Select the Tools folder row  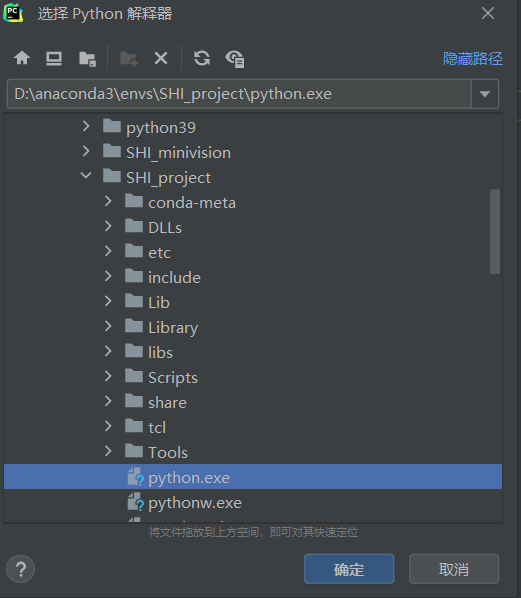pos(253,453)
